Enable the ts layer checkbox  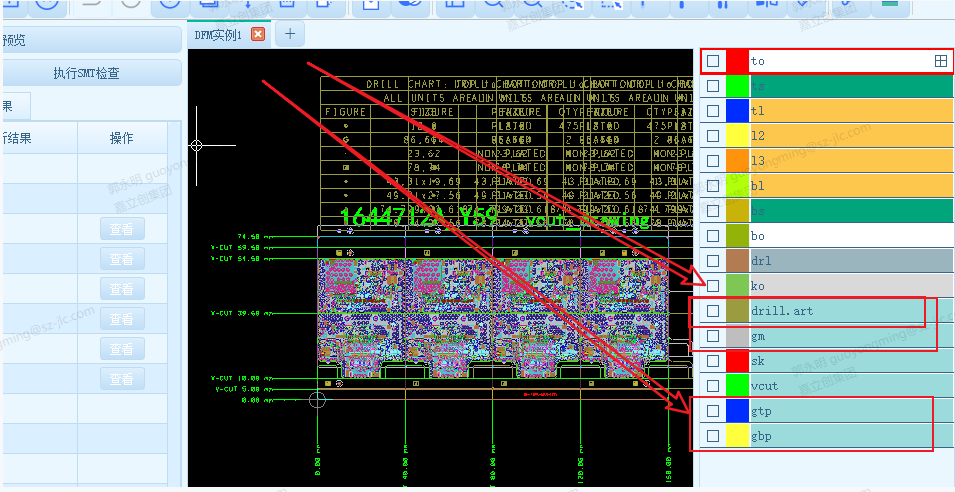pyautogui.click(x=713, y=86)
